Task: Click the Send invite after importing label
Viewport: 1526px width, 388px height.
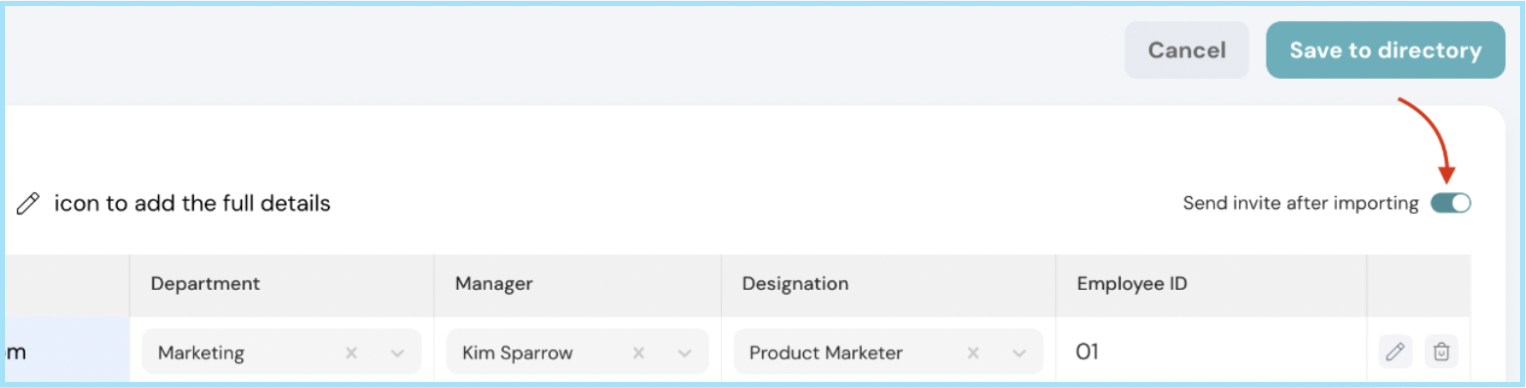Action: coord(1300,204)
